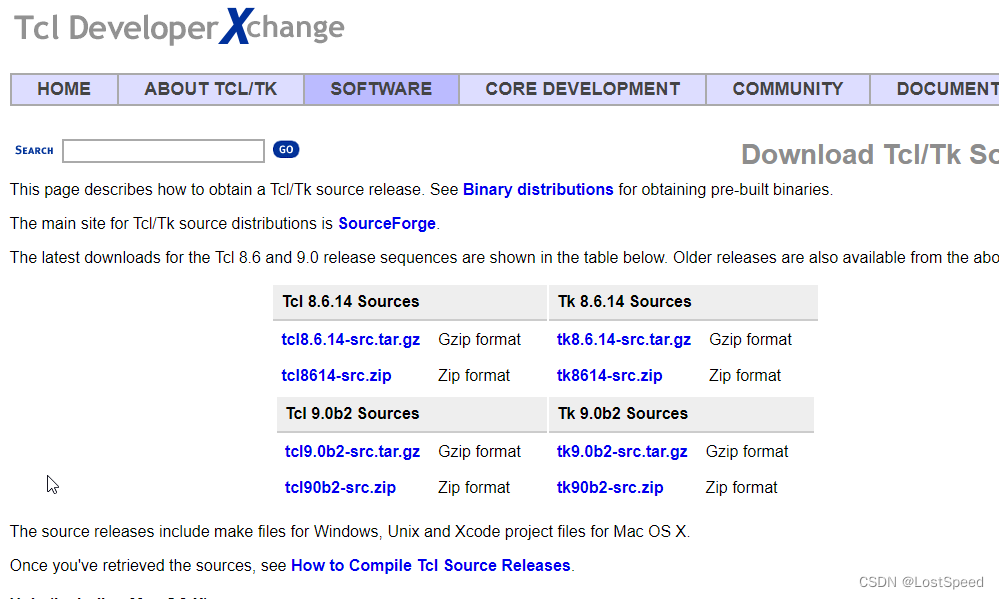
Task: Select the SOFTWARE tab
Action: (380, 89)
